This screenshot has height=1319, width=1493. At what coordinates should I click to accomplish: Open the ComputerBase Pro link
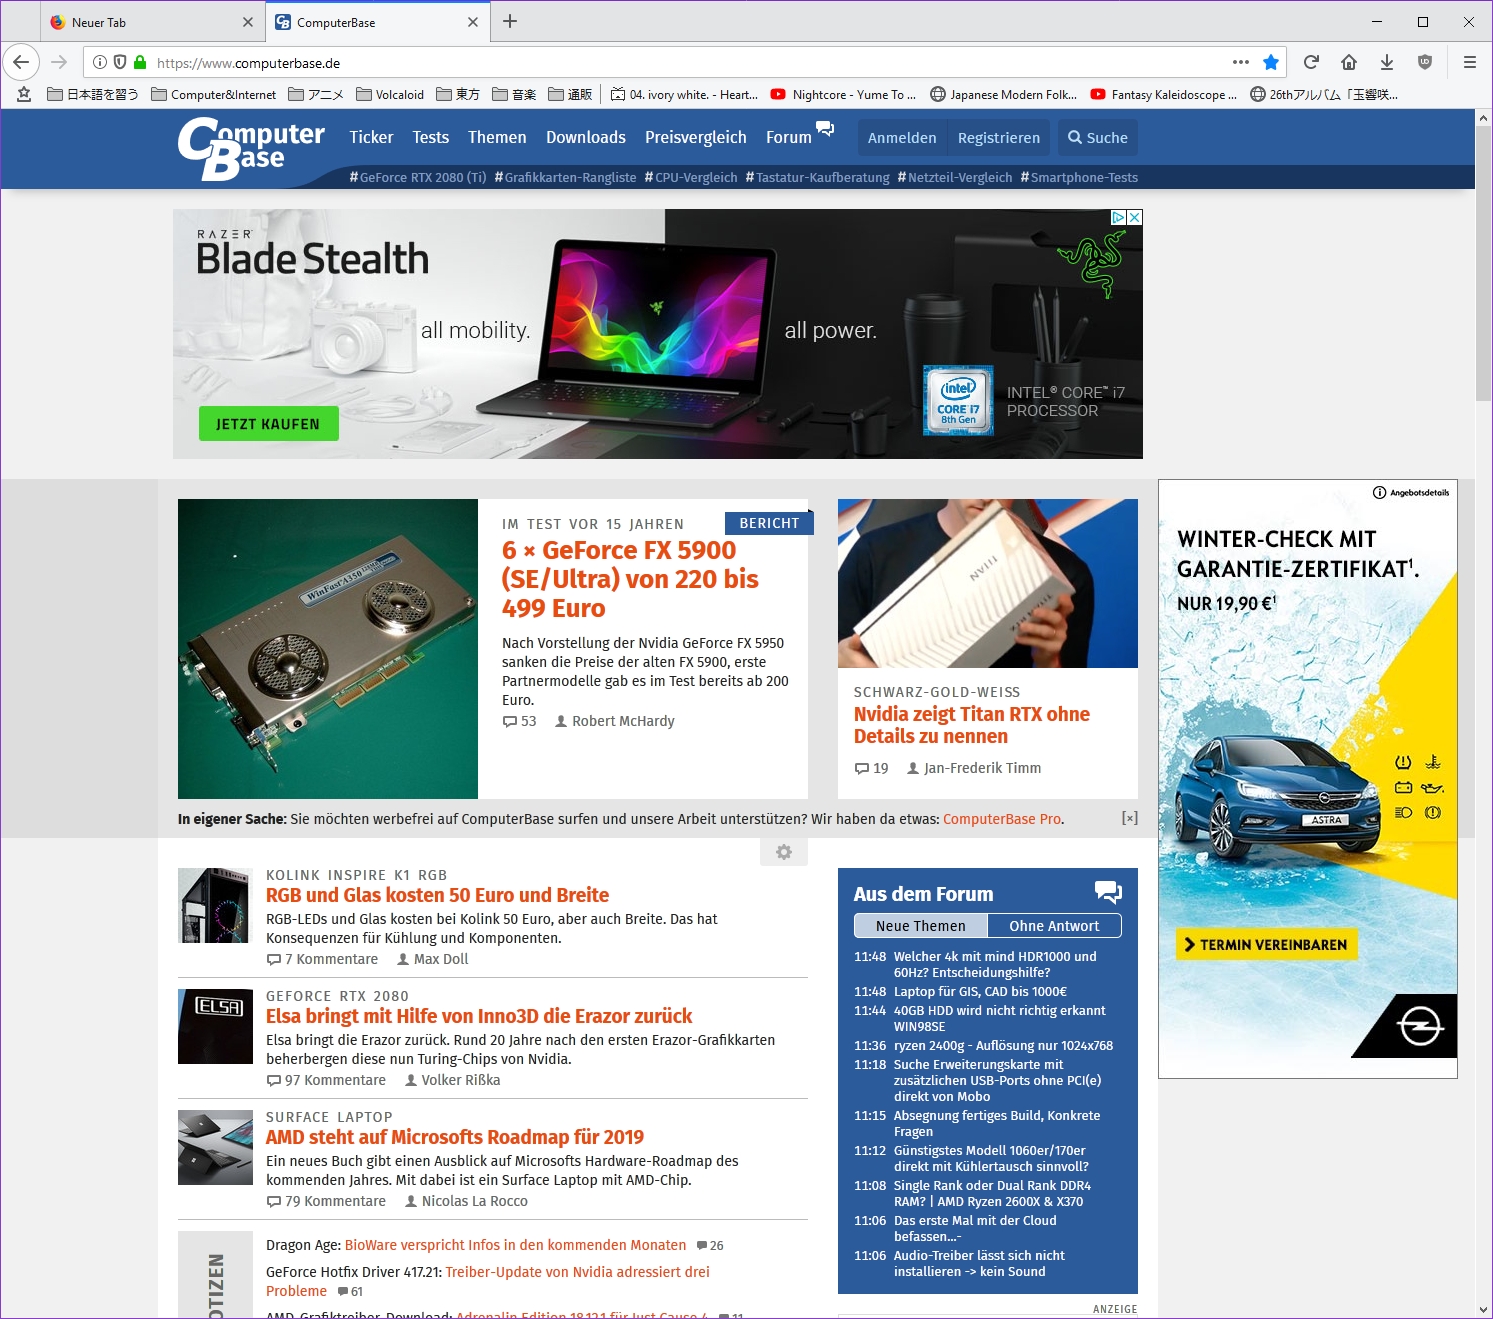(1002, 819)
